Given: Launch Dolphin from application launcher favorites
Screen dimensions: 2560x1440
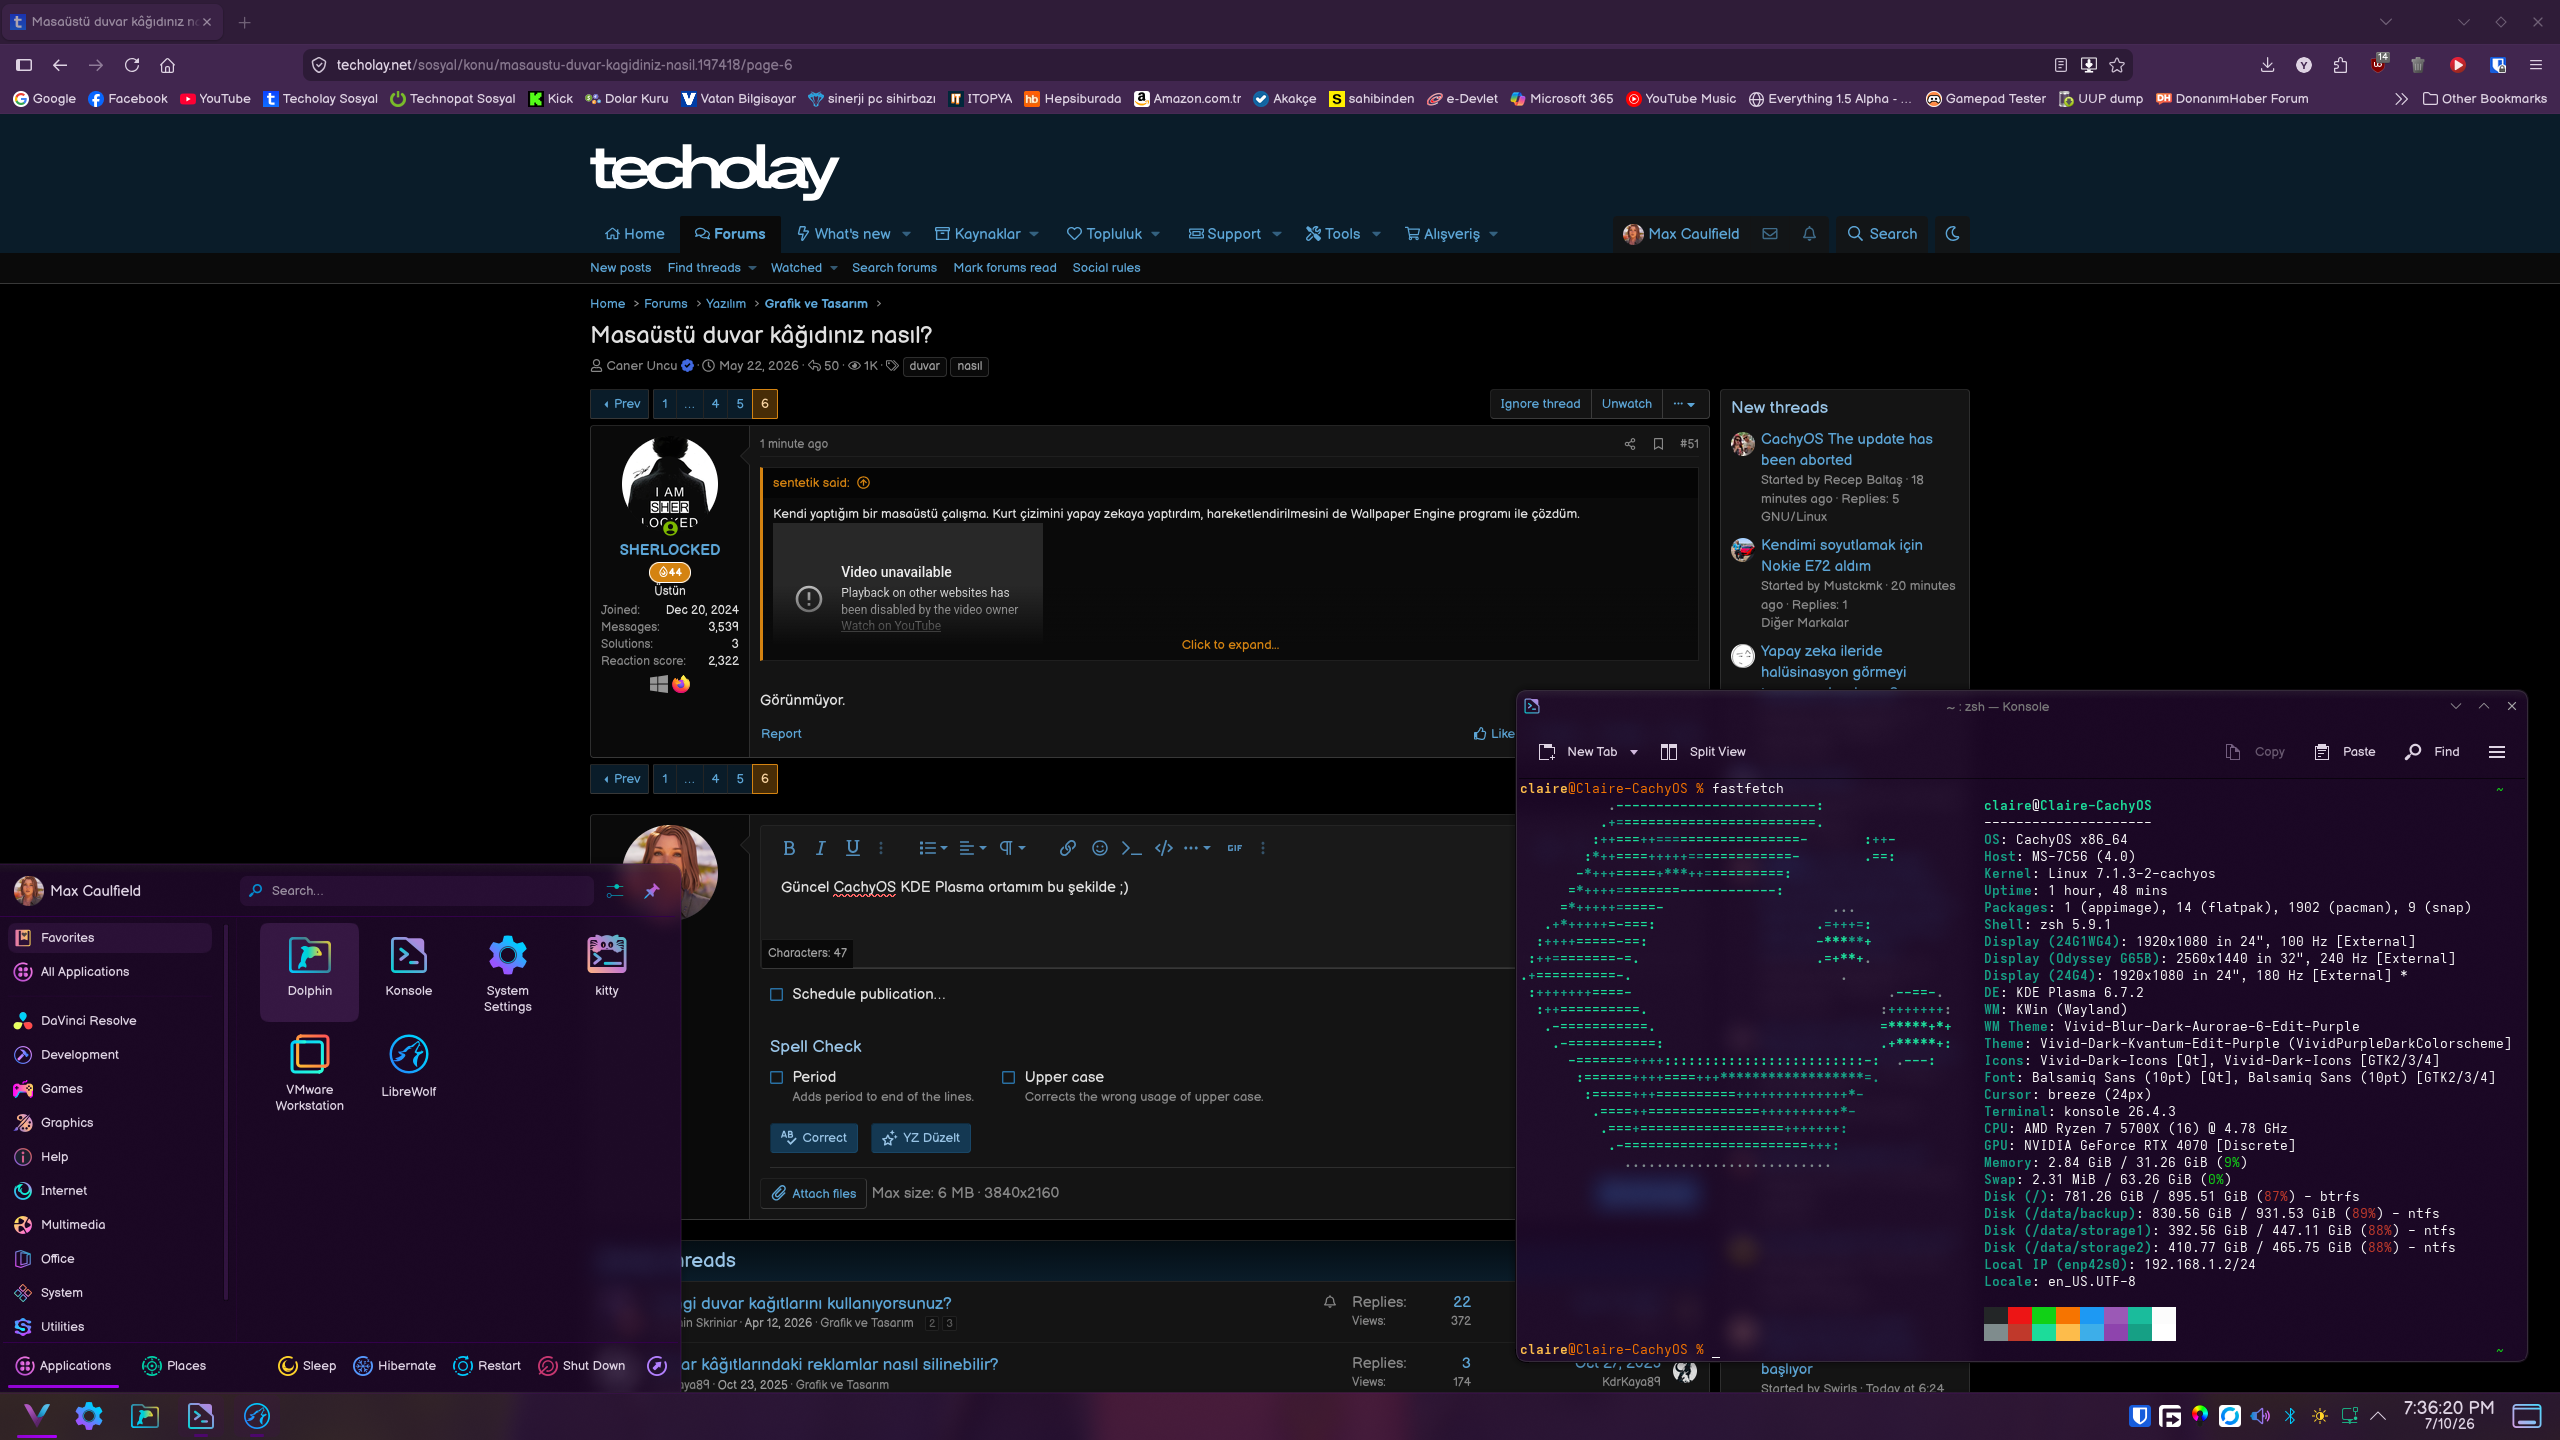Looking at the screenshot, I should tap(309, 970).
